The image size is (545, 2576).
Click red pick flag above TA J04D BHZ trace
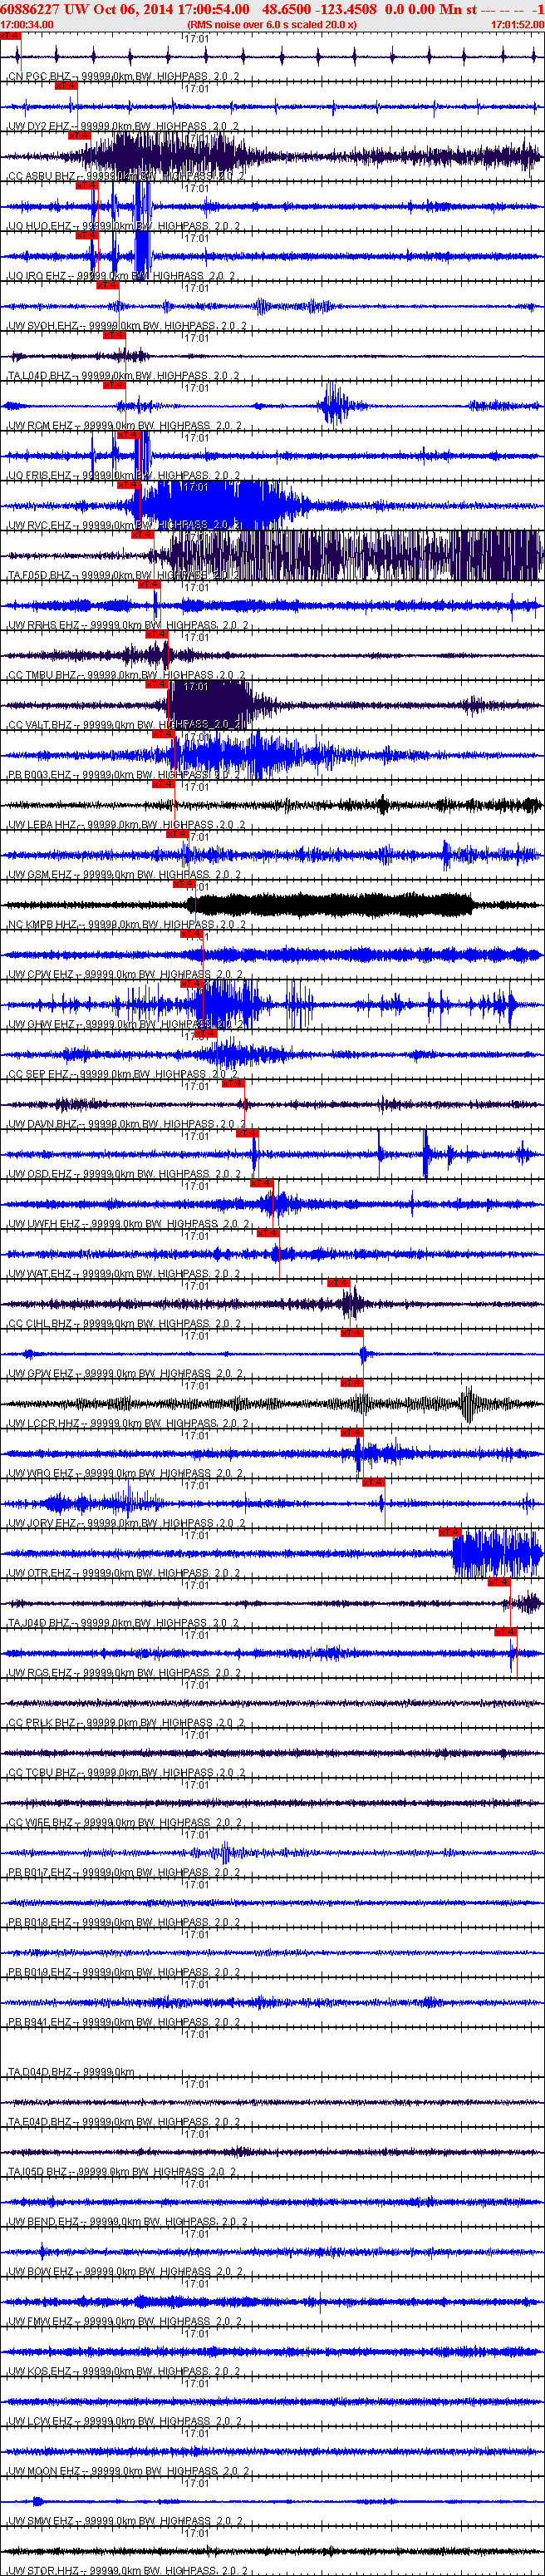coord(498,1582)
